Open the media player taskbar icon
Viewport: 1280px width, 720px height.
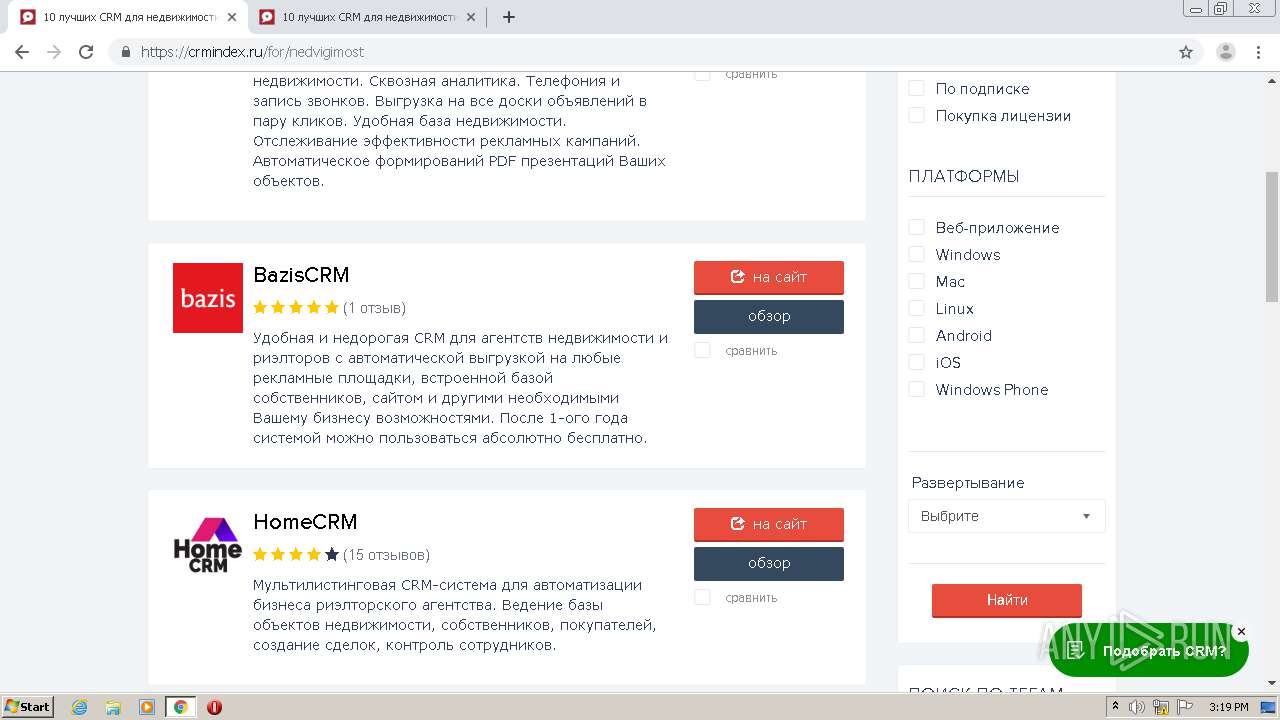tap(147, 707)
